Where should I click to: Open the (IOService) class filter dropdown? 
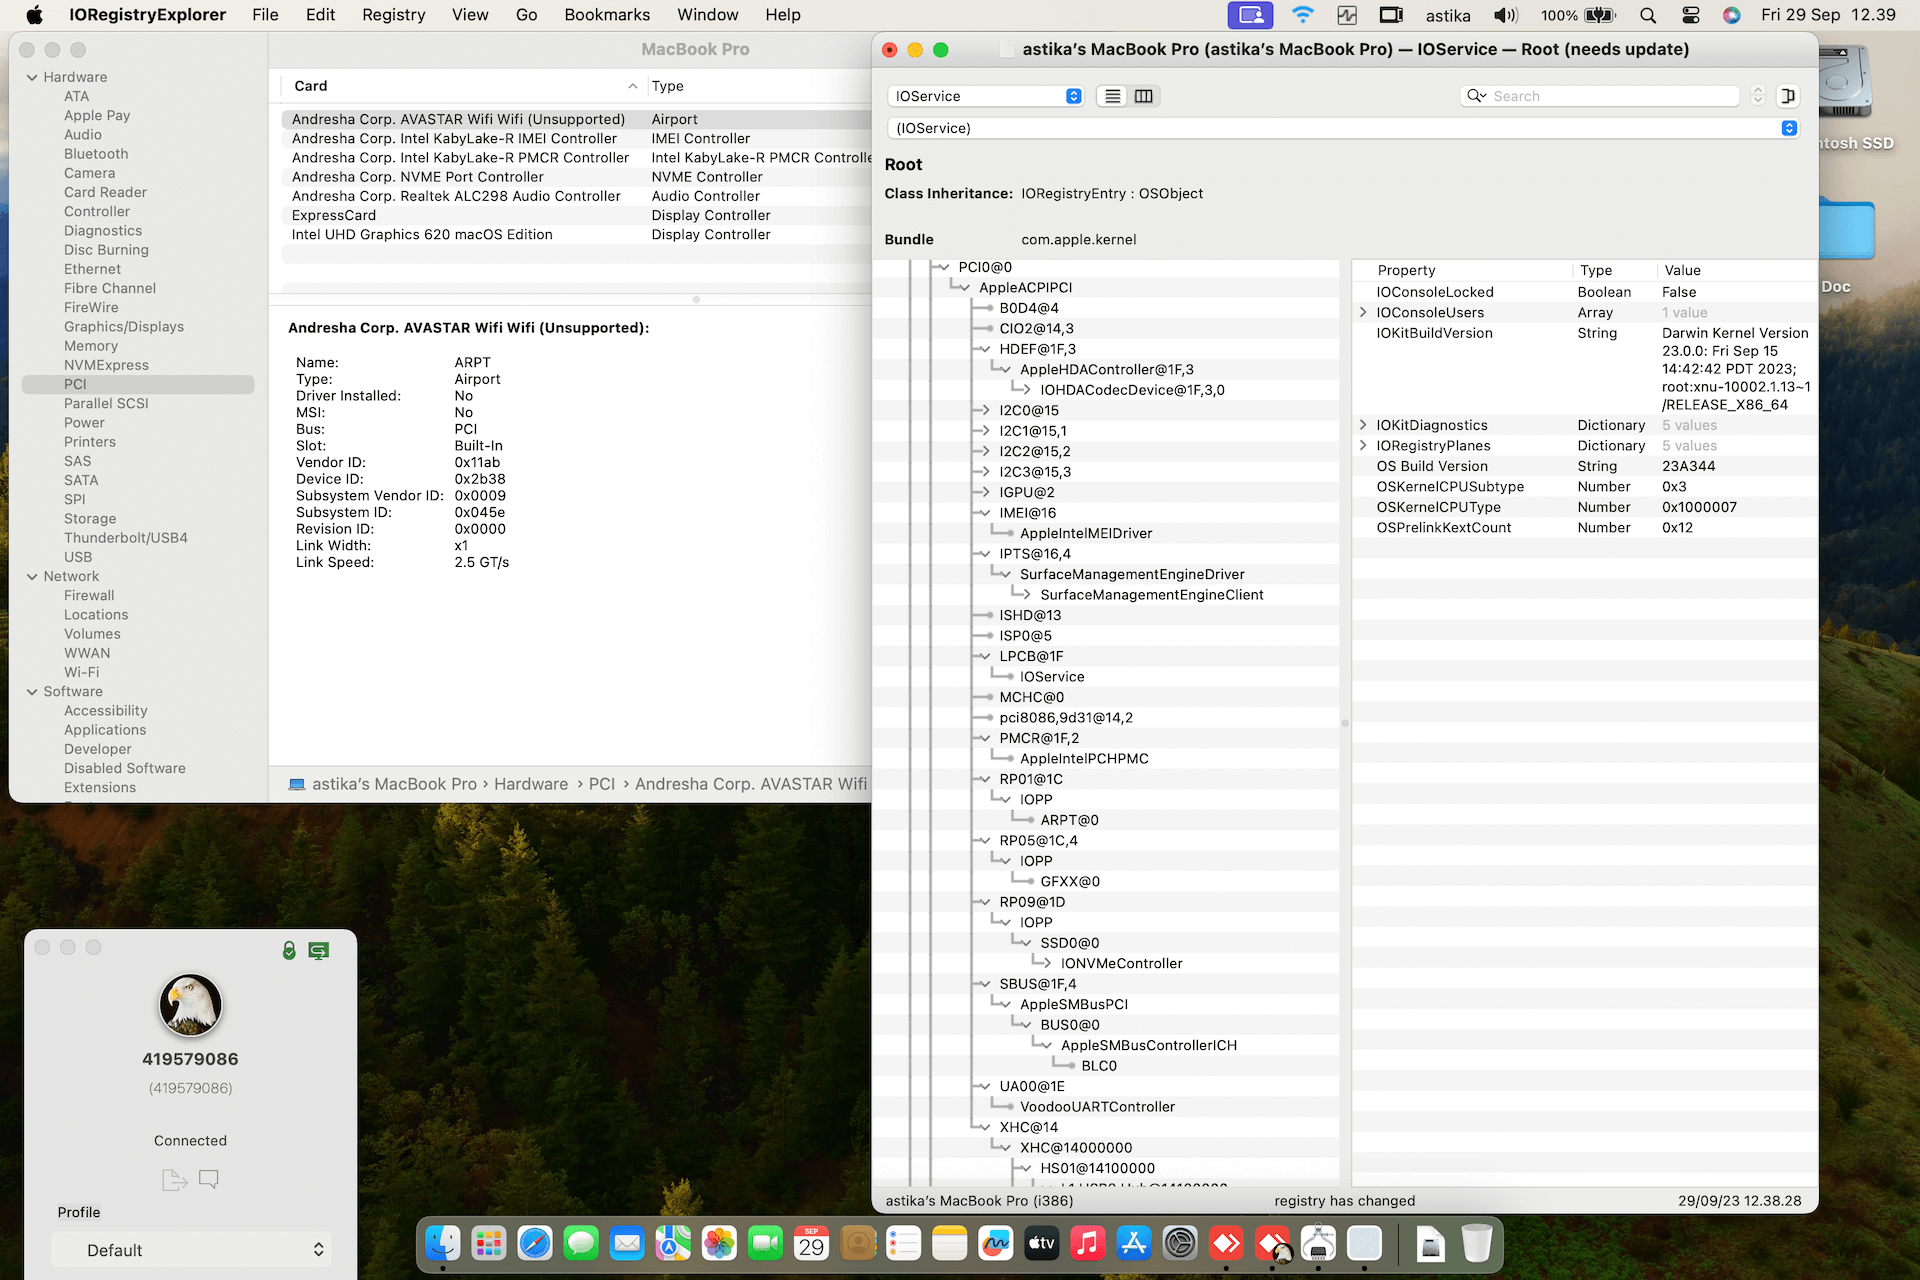(1344, 128)
